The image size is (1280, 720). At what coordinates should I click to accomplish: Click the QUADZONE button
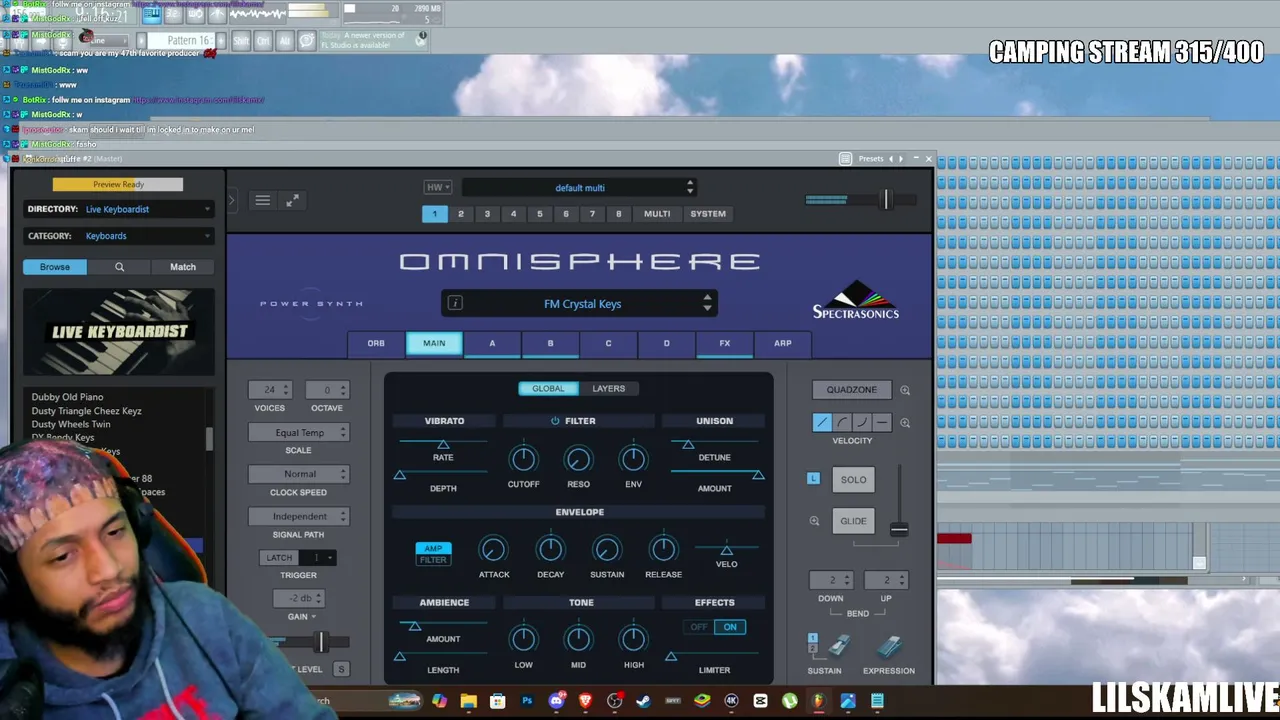(852, 390)
